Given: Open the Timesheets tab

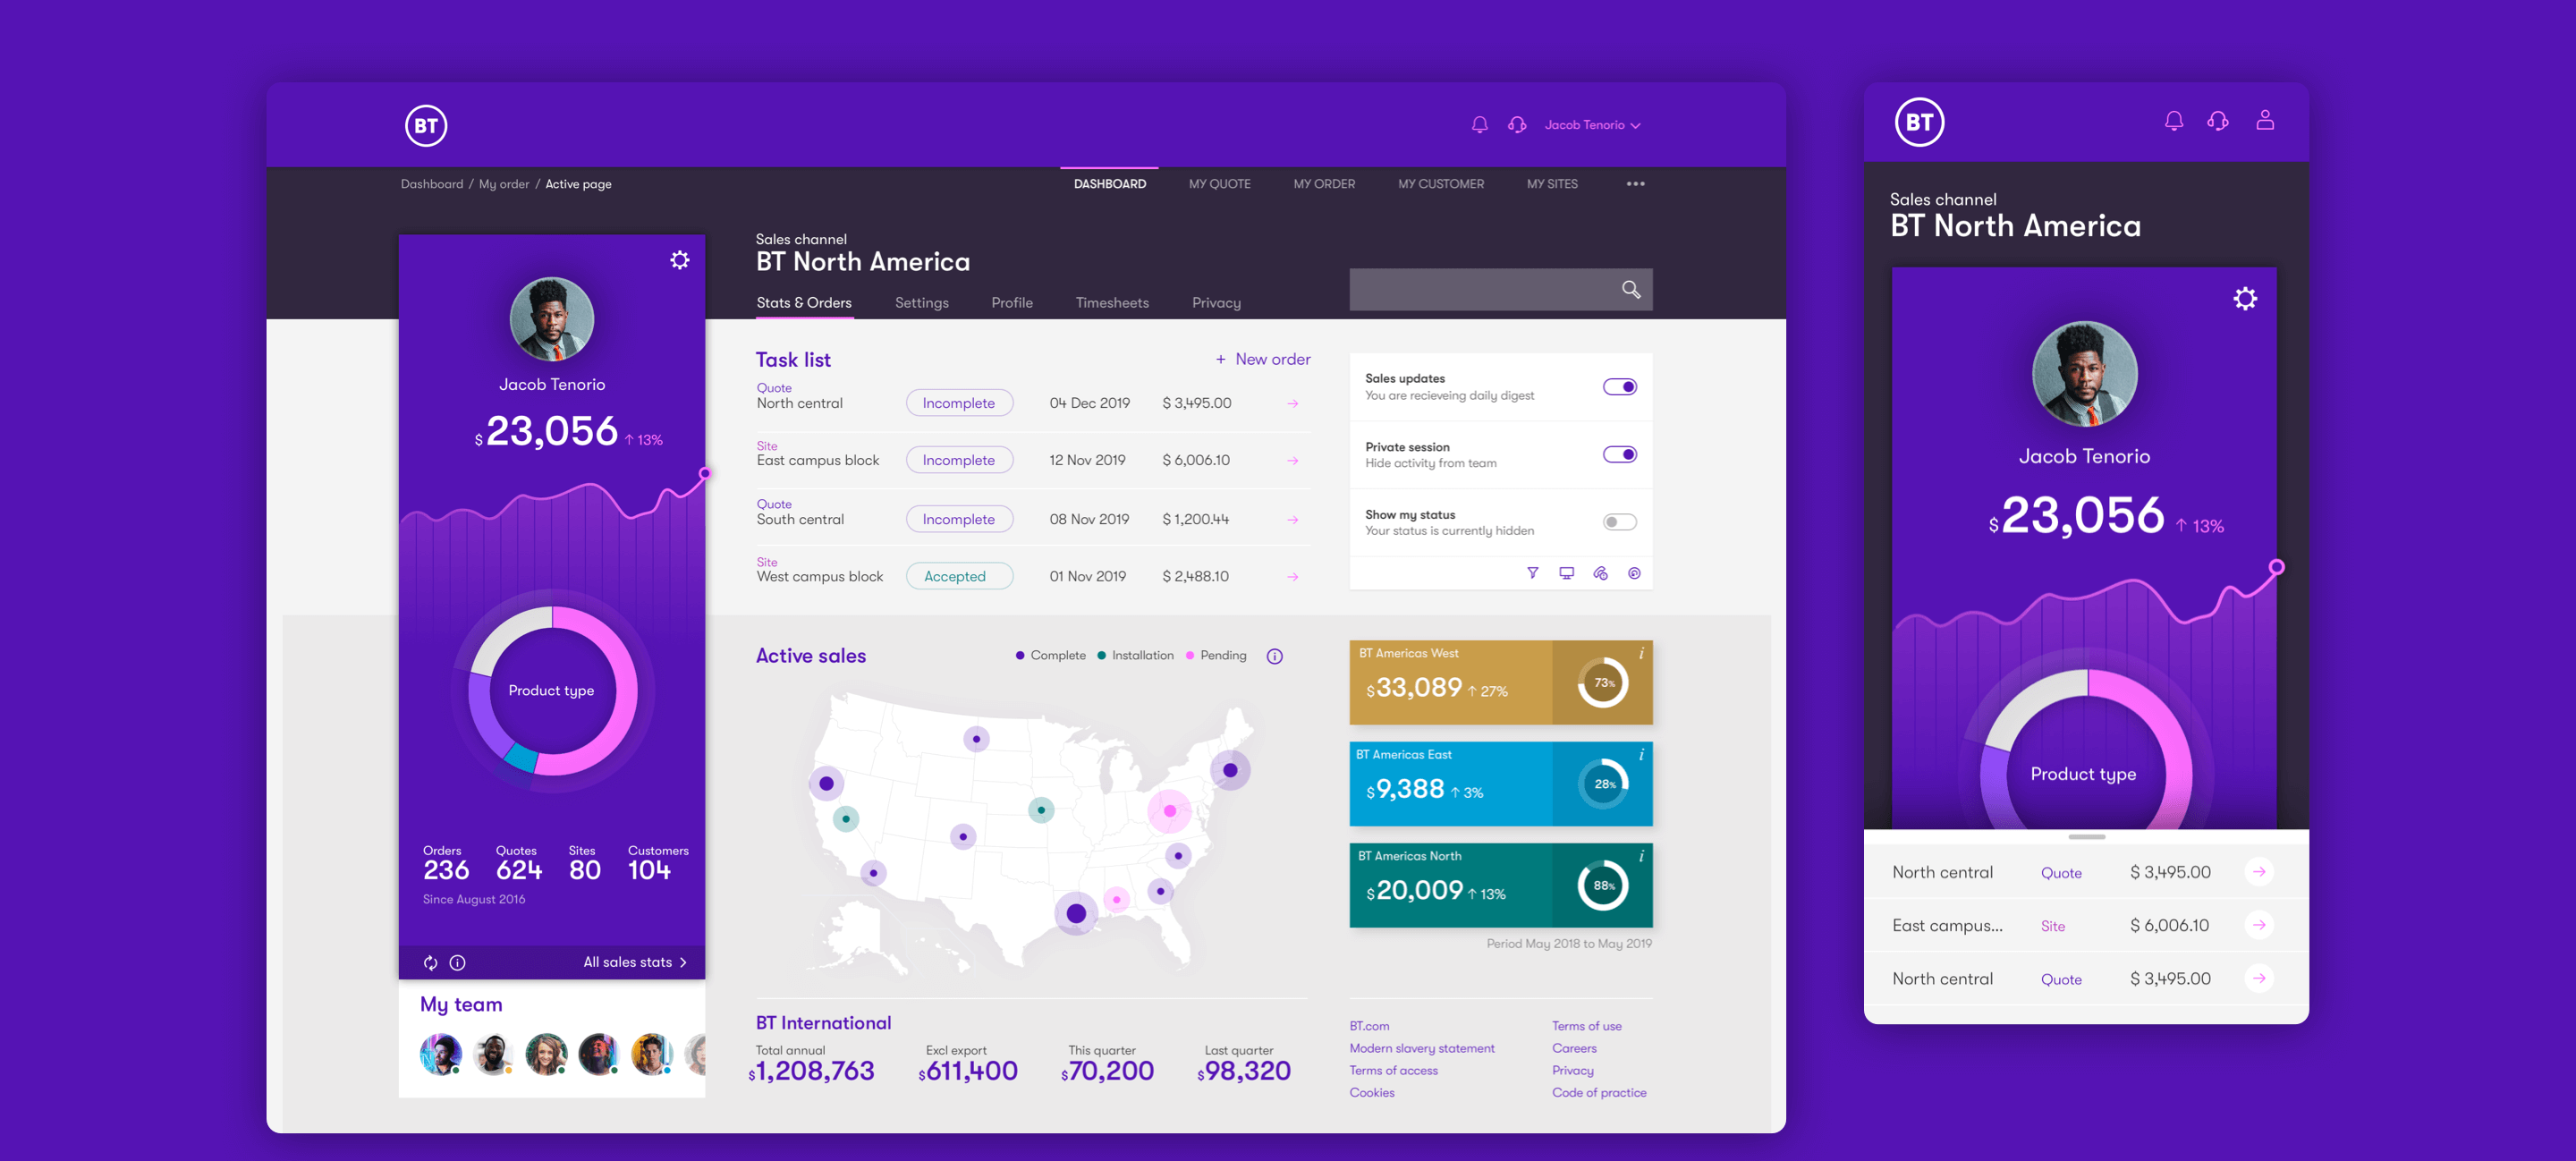Looking at the screenshot, I should pos(1111,303).
